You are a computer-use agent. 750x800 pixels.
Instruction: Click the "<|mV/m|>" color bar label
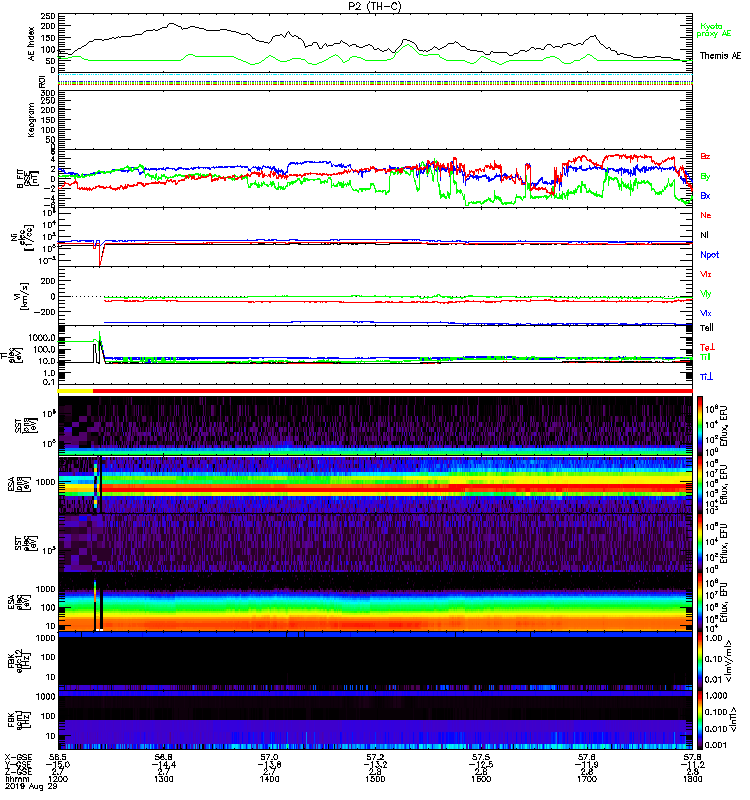point(729,661)
